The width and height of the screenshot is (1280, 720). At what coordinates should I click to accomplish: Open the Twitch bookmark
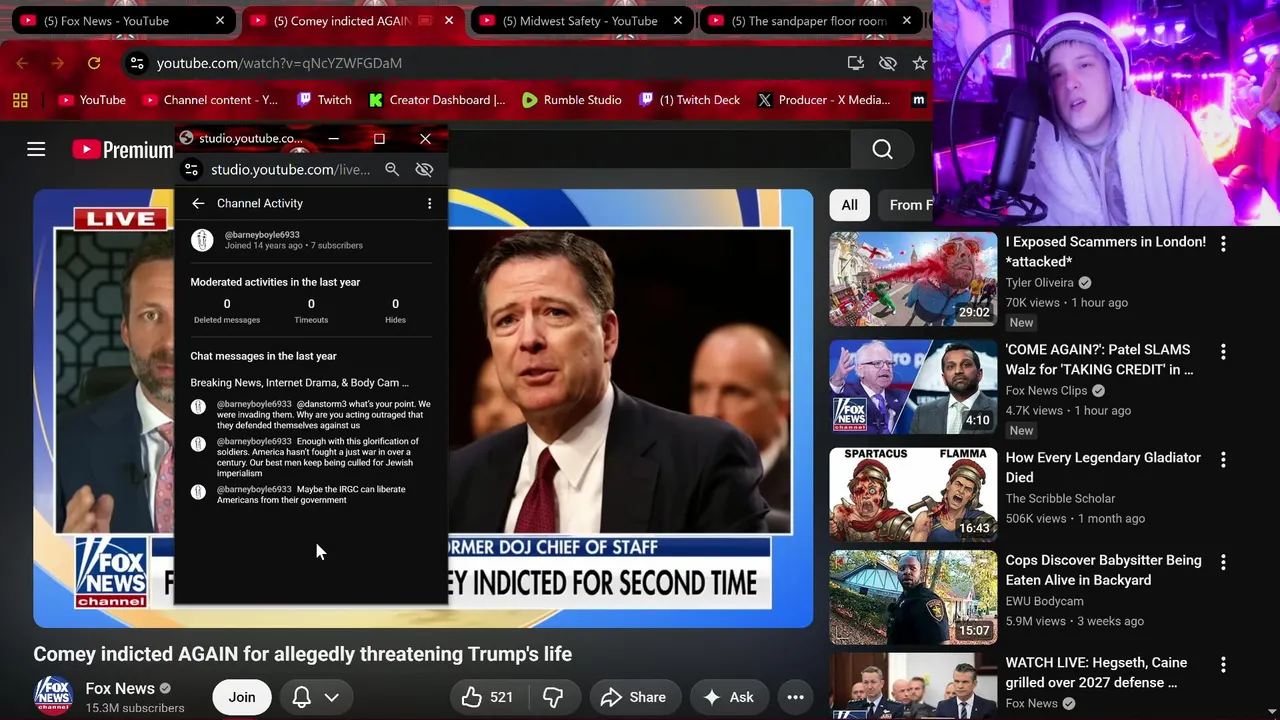(x=324, y=100)
